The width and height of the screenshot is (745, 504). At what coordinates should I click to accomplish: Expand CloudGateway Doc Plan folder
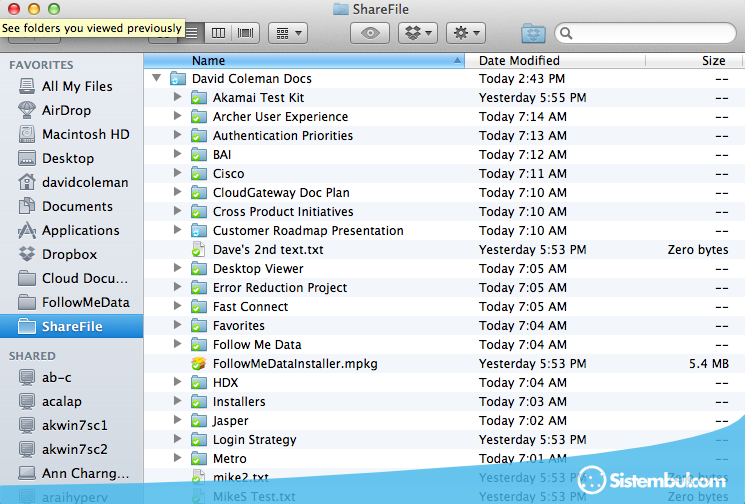[177, 192]
